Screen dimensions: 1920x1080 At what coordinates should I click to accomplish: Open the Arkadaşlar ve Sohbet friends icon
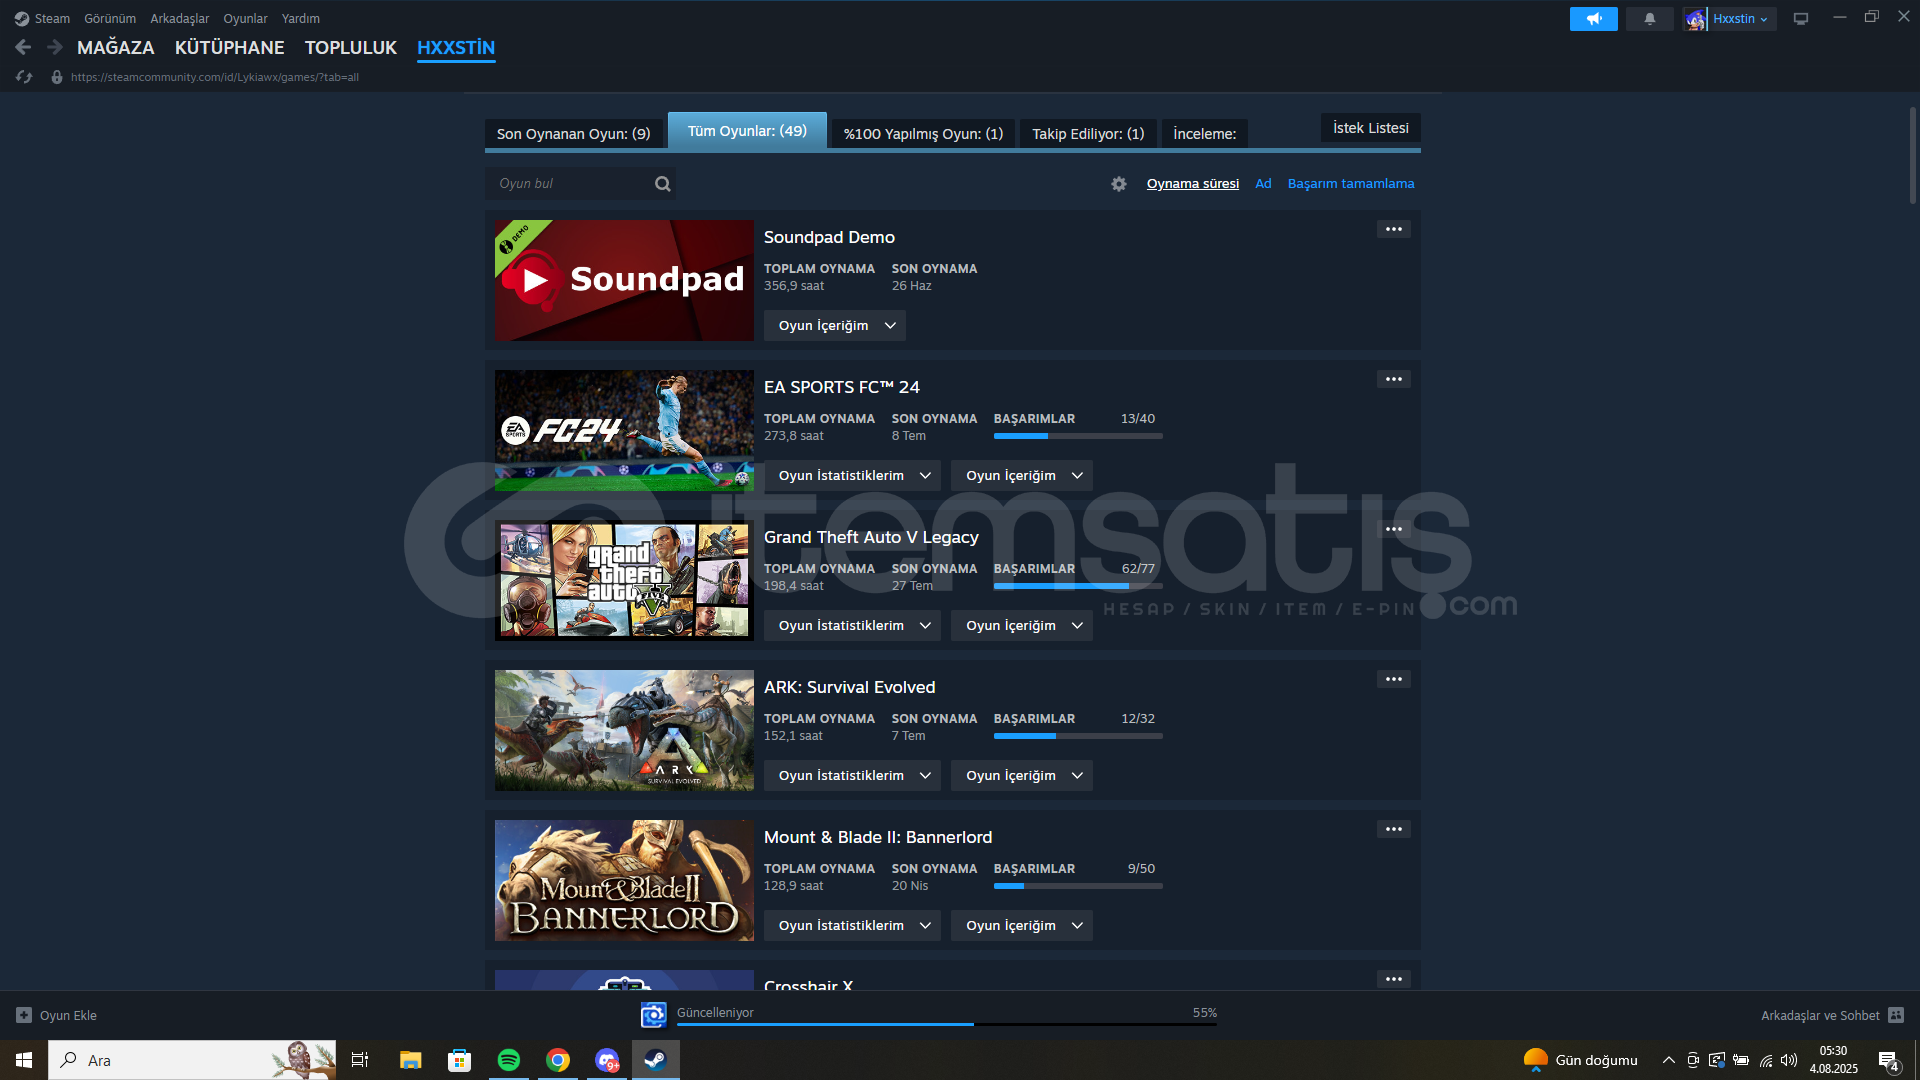1895,1015
